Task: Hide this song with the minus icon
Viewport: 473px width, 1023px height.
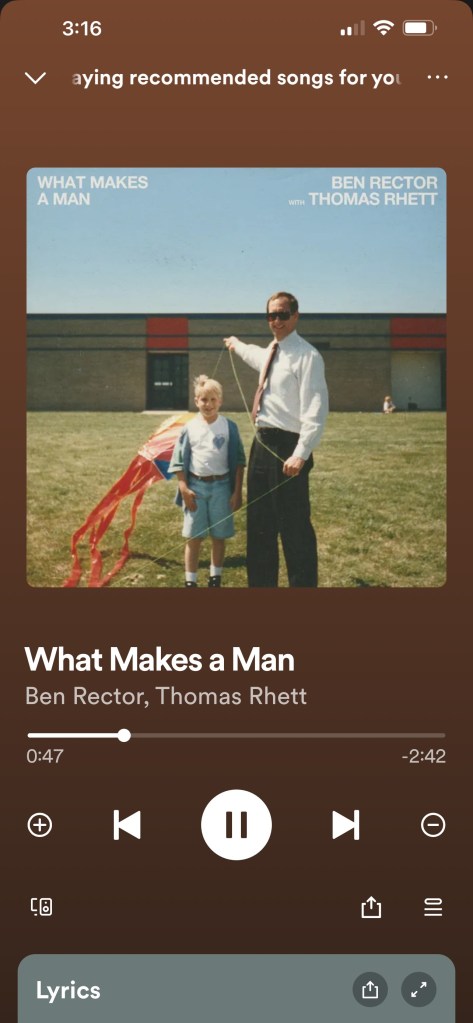Action: (433, 825)
